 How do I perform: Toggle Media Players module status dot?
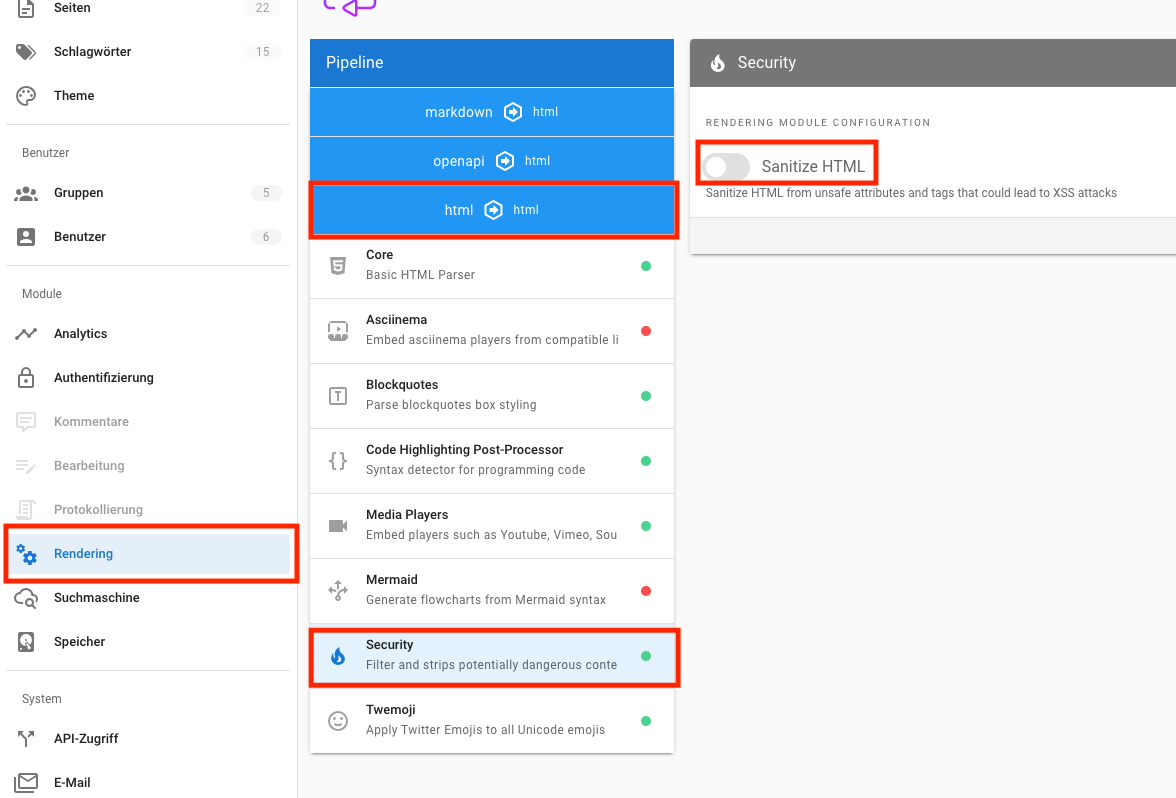click(x=646, y=526)
